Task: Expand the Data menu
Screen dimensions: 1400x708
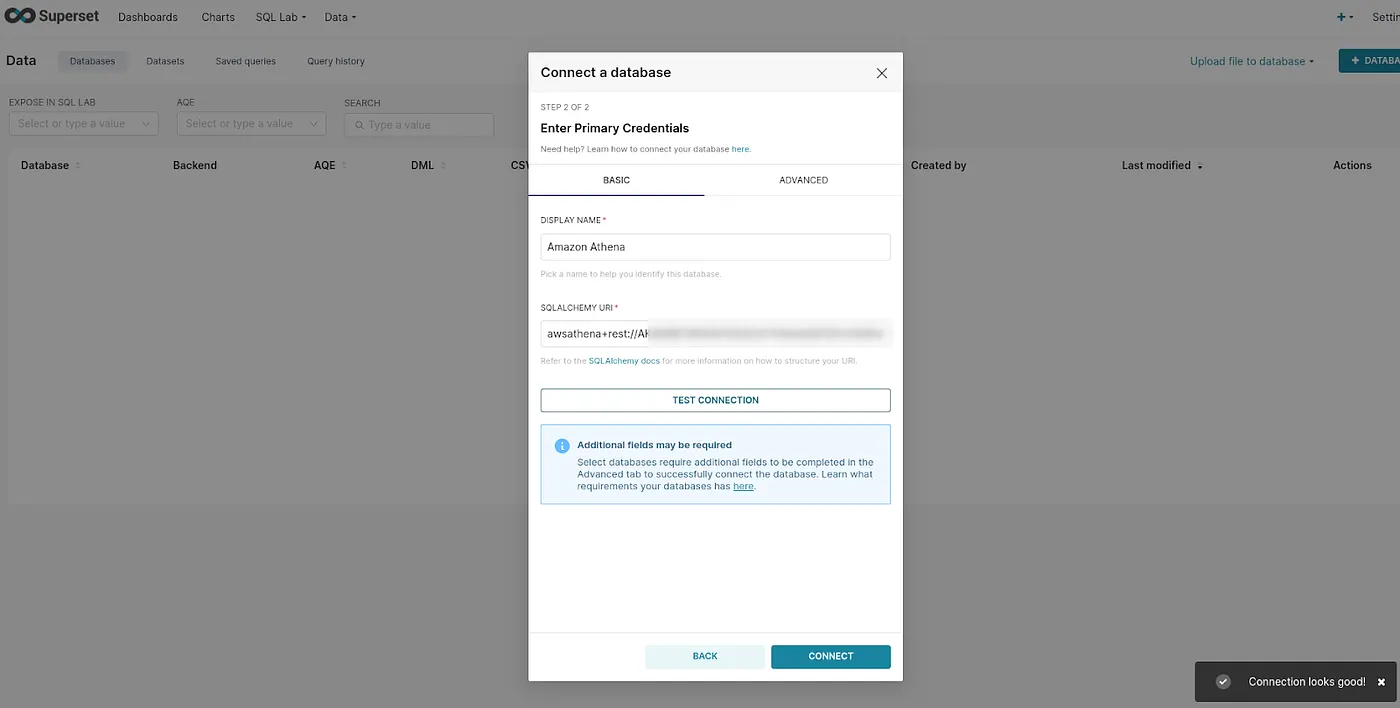Action: [x=340, y=17]
